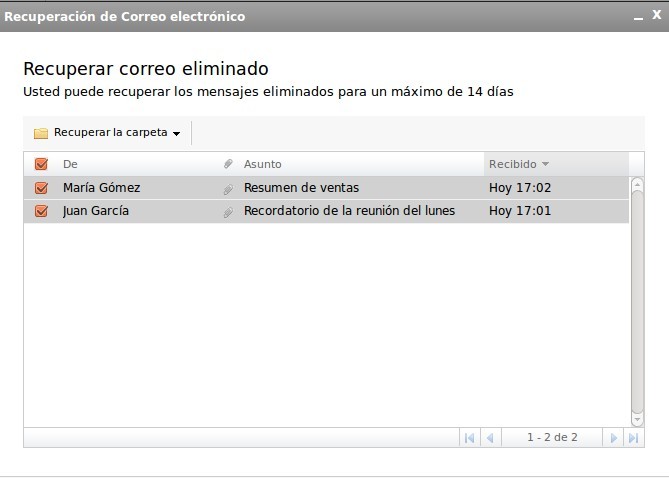Toggle the select-all checkbox in header
This screenshot has height=478, width=669.
coord(41,164)
